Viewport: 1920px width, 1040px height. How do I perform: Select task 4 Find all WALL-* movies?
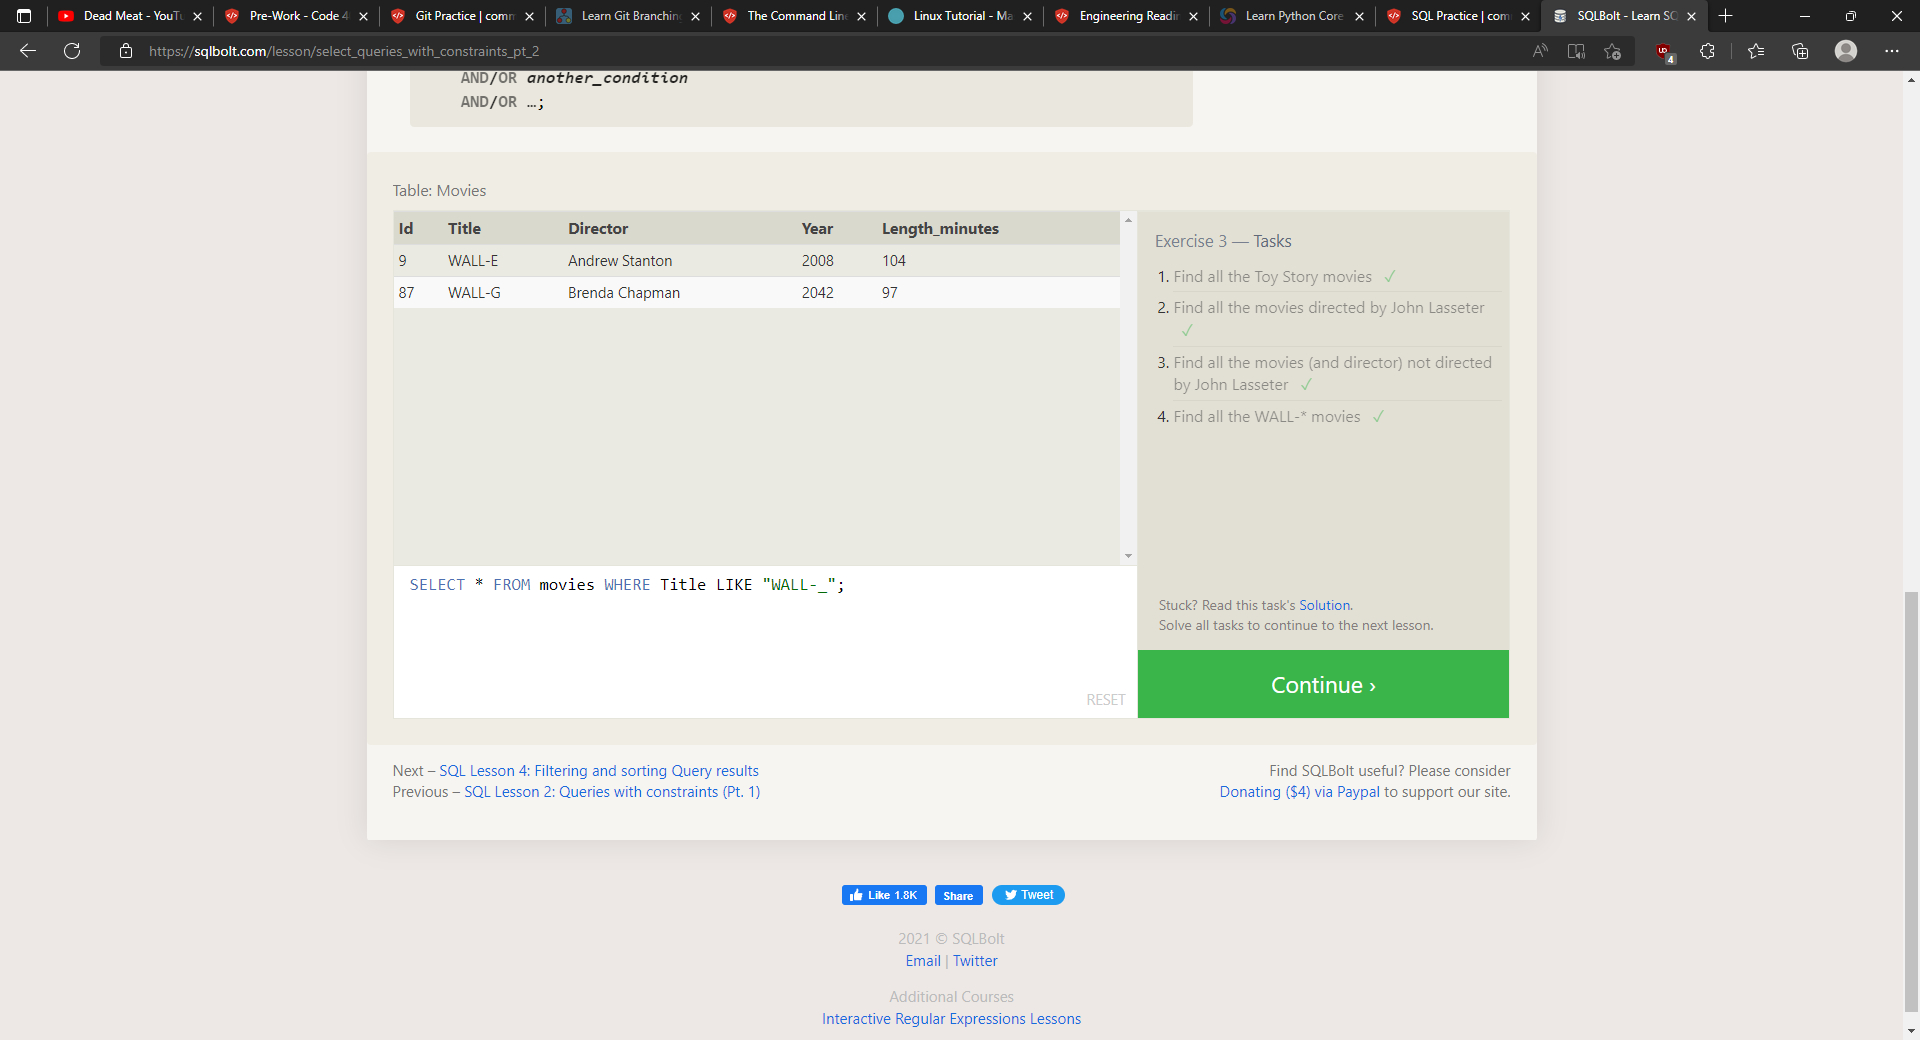pos(1266,417)
